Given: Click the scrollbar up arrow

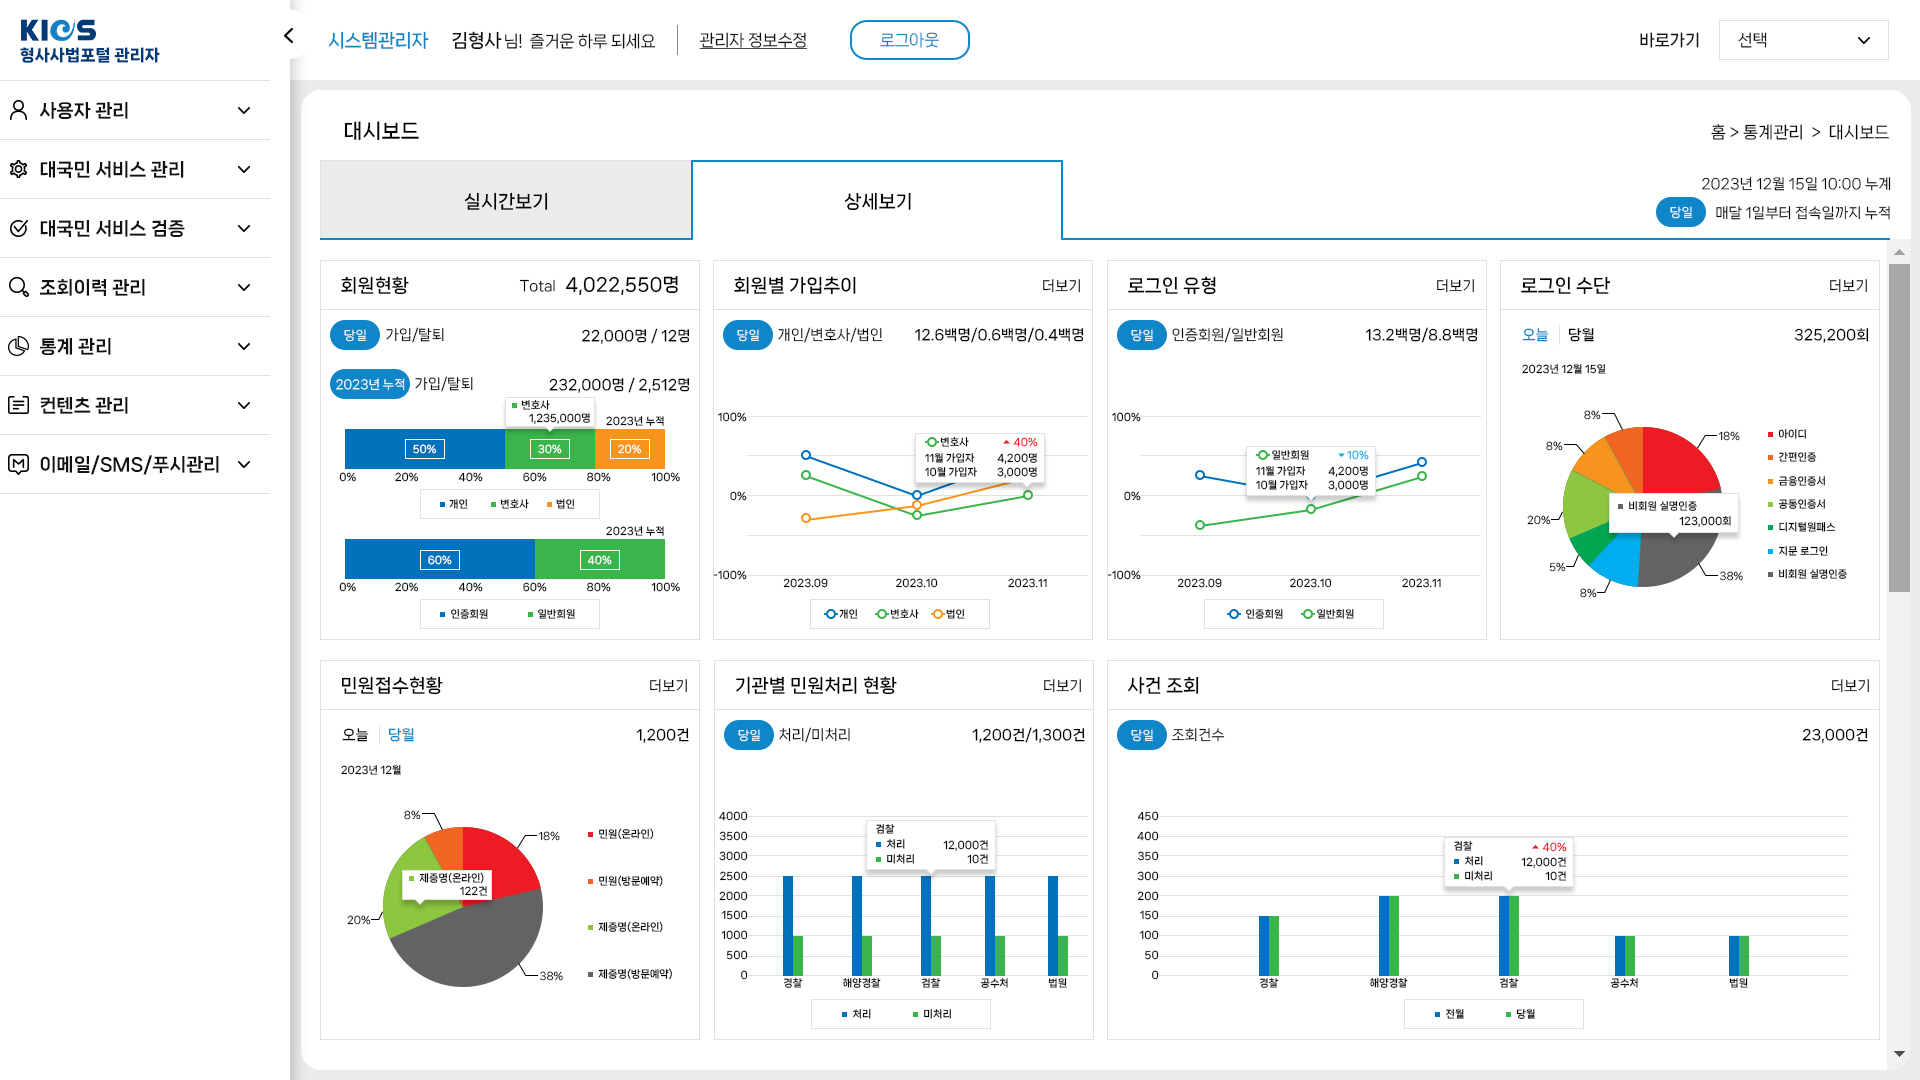Looking at the screenshot, I should pyautogui.click(x=1899, y=252).
